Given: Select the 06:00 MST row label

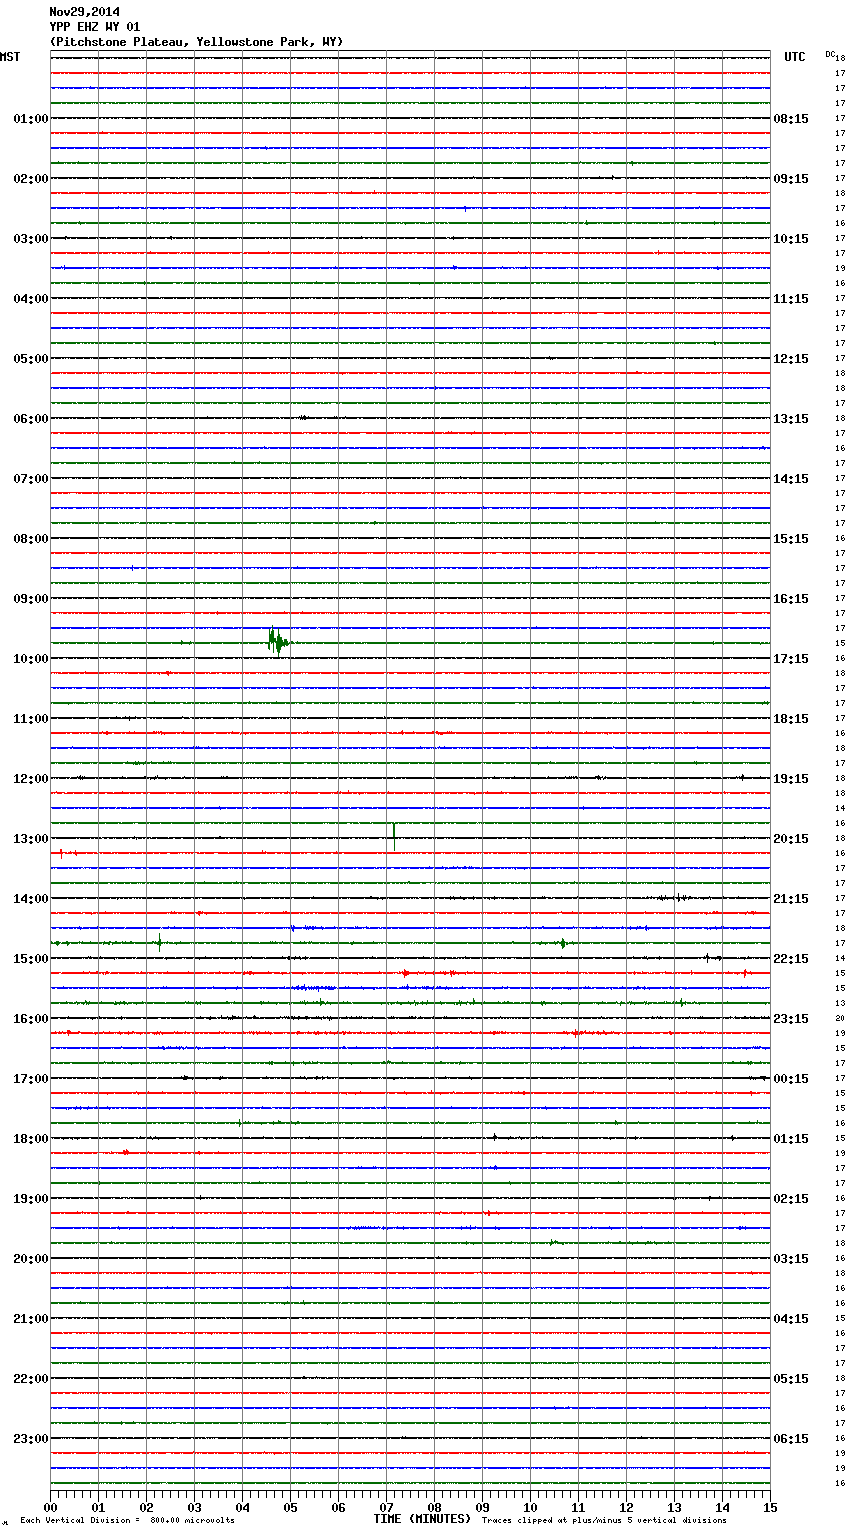Looking at the screenshot, I should click(x=31, y=419).
